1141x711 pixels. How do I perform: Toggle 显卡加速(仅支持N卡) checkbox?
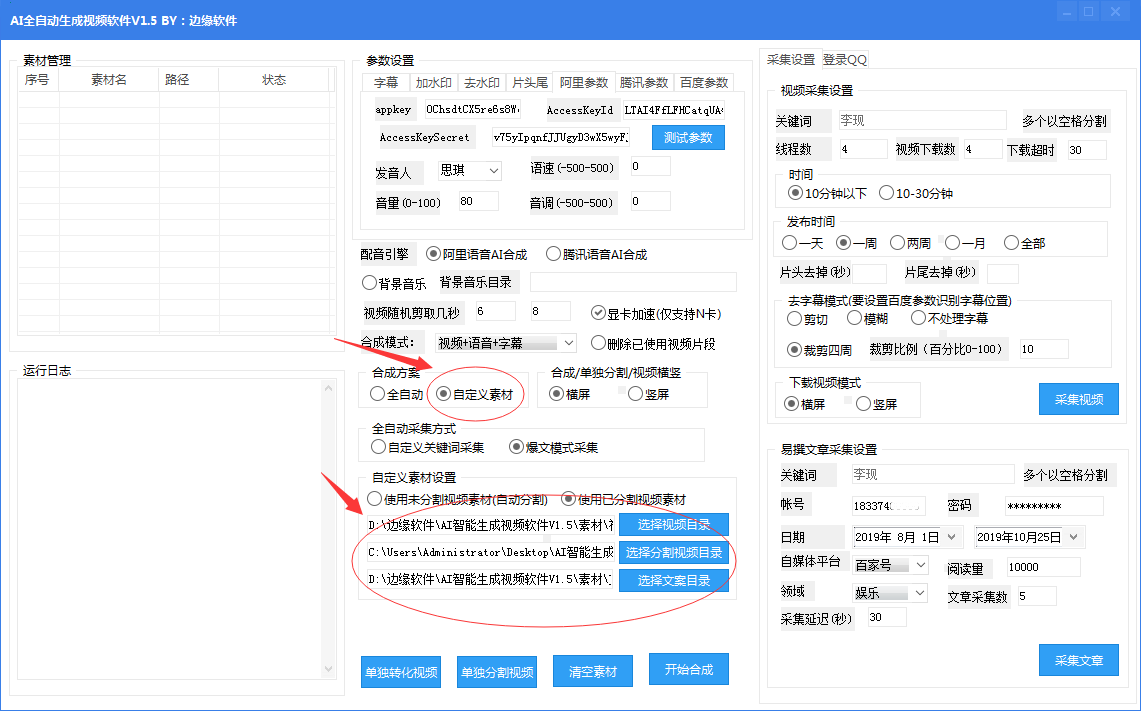click(656, 314)
